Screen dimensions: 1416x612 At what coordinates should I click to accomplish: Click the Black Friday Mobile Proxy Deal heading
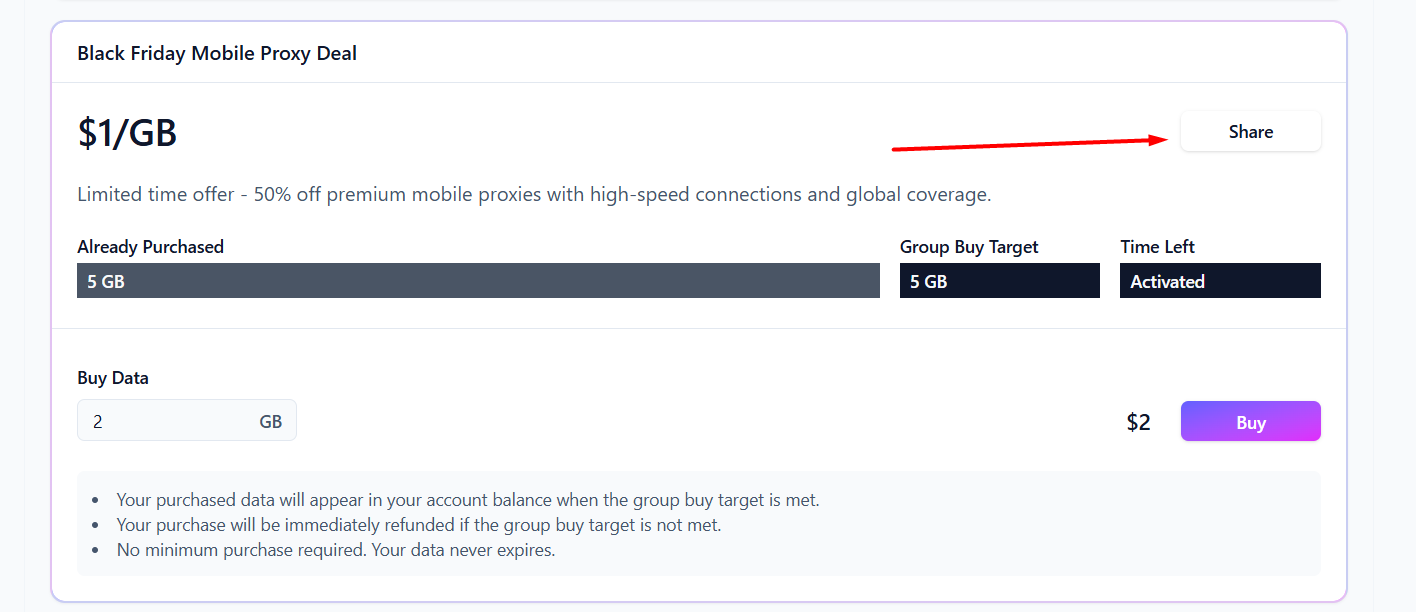(217, 53)
